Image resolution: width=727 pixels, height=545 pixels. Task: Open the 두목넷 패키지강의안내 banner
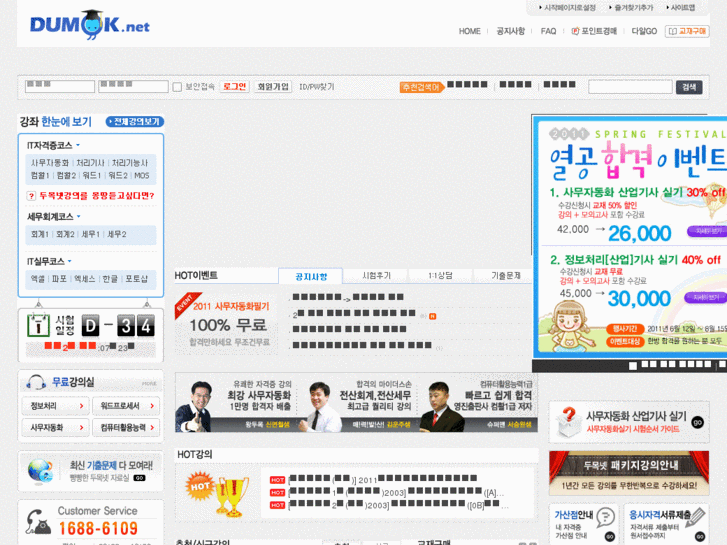(x=629, y=473)
